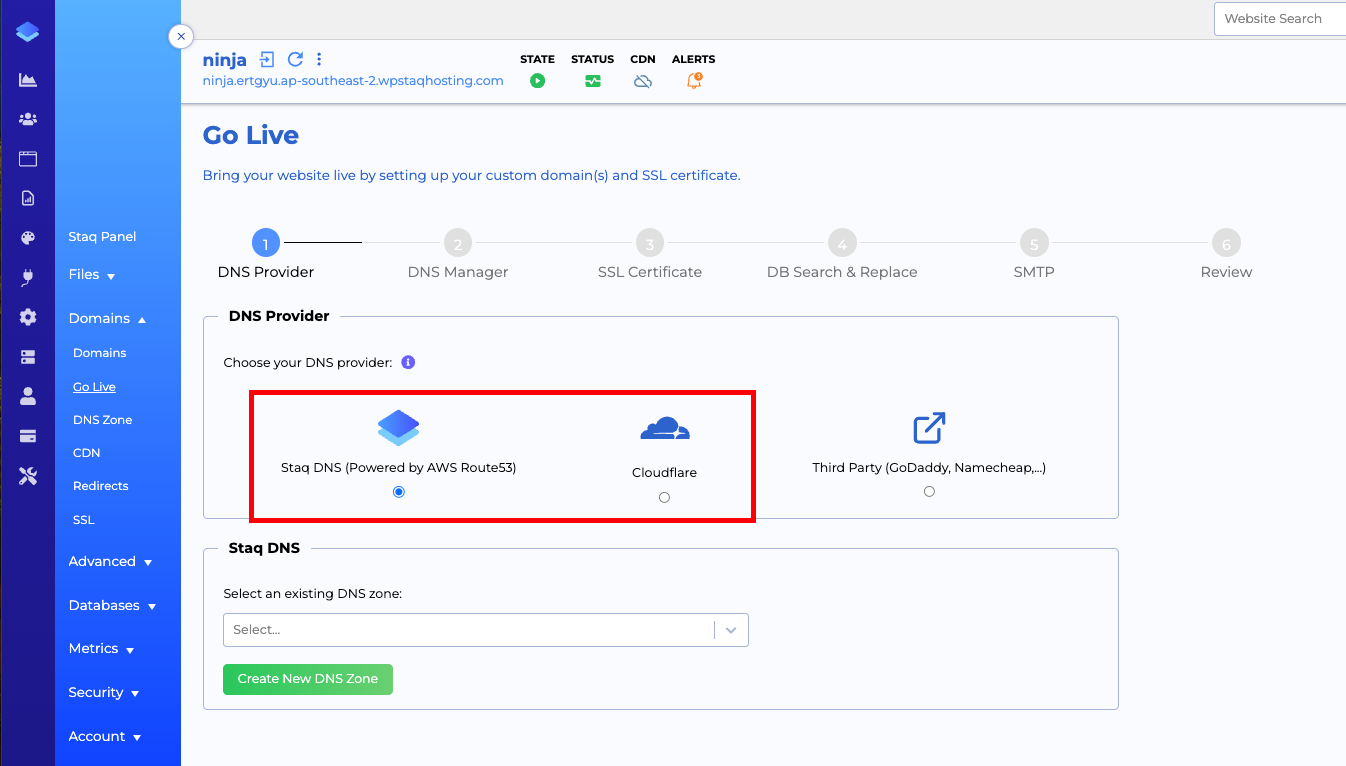
Task: Click the server stack icon in the rail
Action: click(28, 357)
